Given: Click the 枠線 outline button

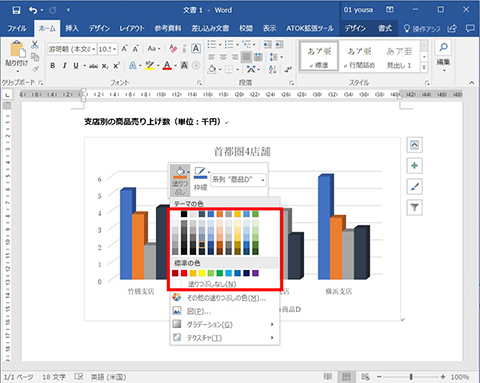Looking at the screenshot, I should click(x=200, y=179).
